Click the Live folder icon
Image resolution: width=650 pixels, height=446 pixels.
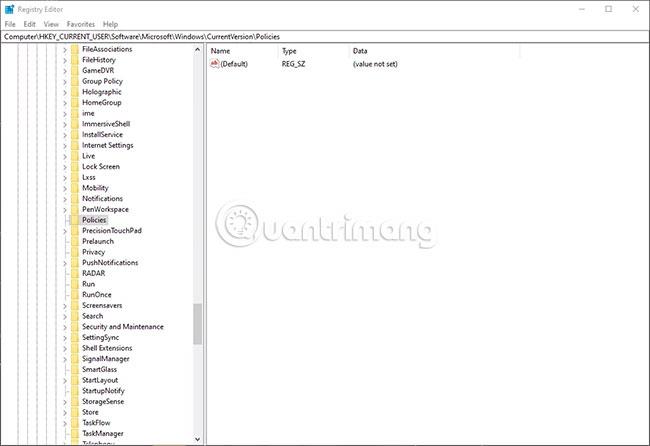tap(75, 156)
